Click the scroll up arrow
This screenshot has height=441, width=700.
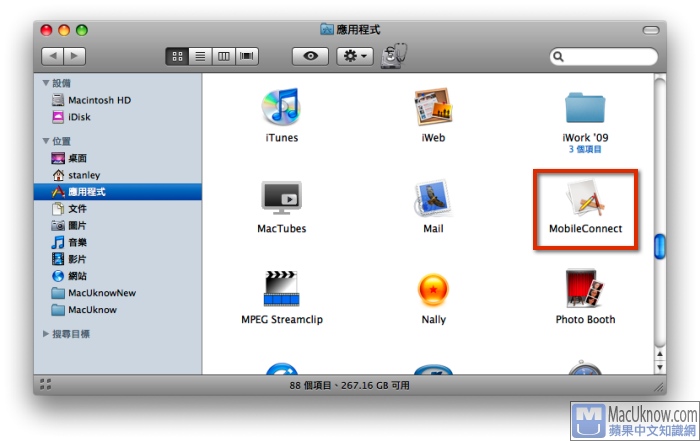(x=660, y=354)
